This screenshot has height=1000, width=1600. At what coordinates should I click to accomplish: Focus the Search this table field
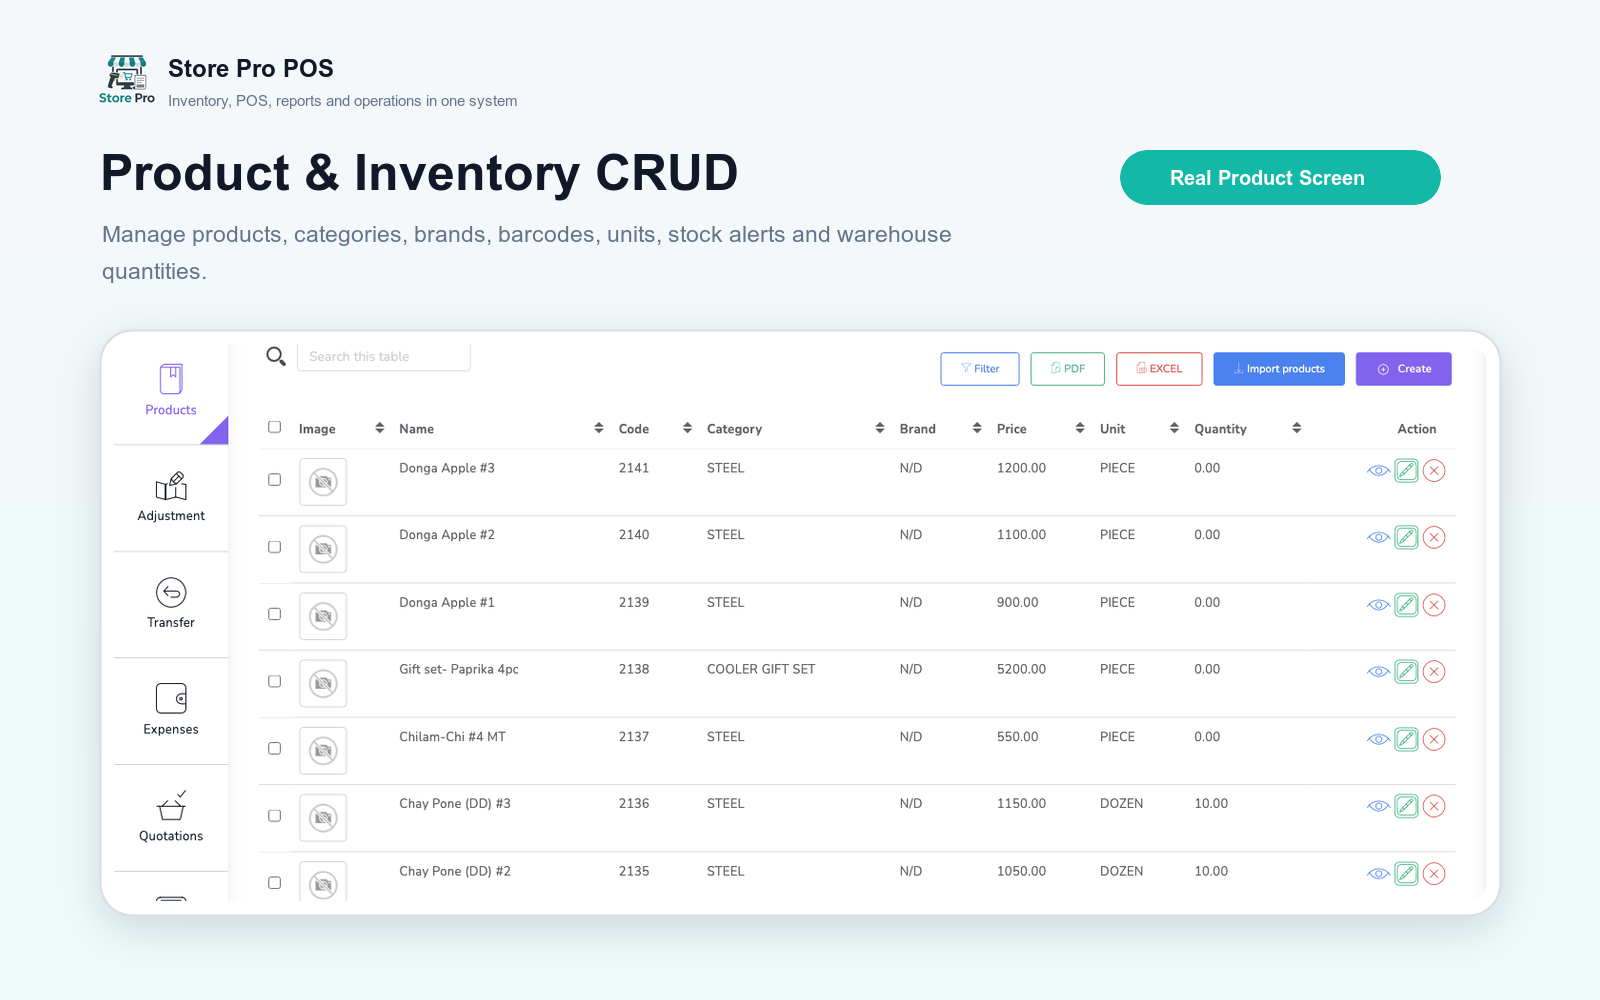coord(384,357)
